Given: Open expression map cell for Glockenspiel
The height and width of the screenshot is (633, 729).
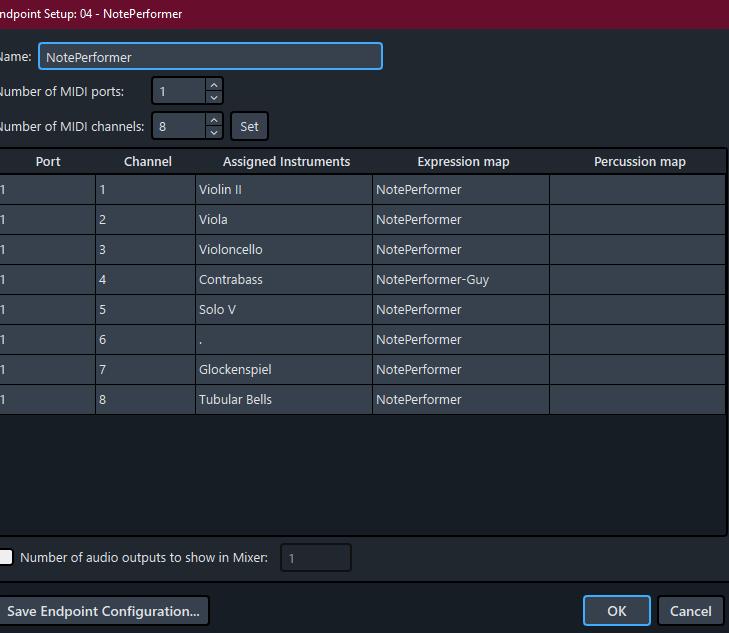Looking at the screenshot, I should 461,369.
